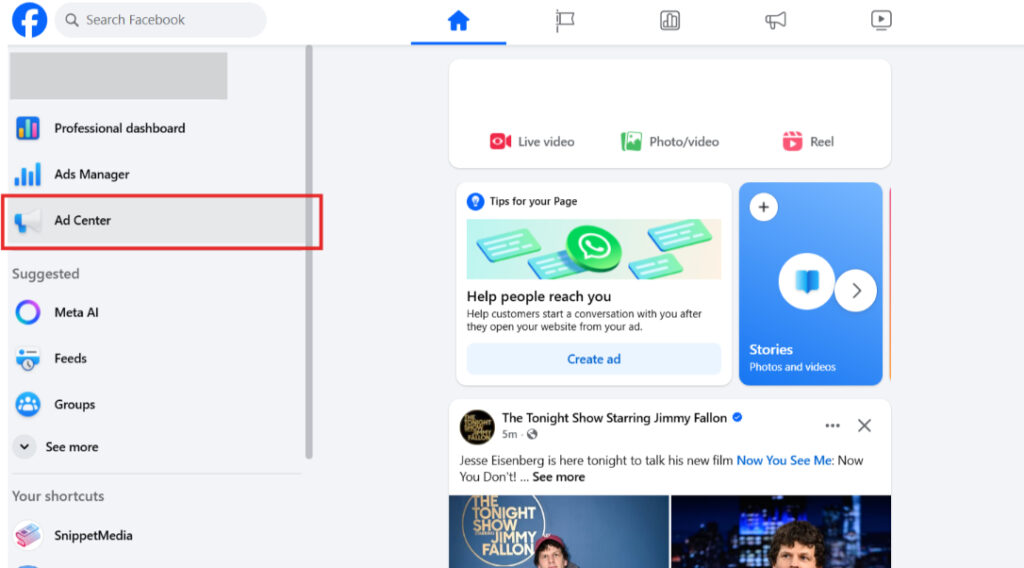The height and width of the screenshot is (568, 1024).
Task: Click the Live video camera icon
Action: click(x=500, y=141)
